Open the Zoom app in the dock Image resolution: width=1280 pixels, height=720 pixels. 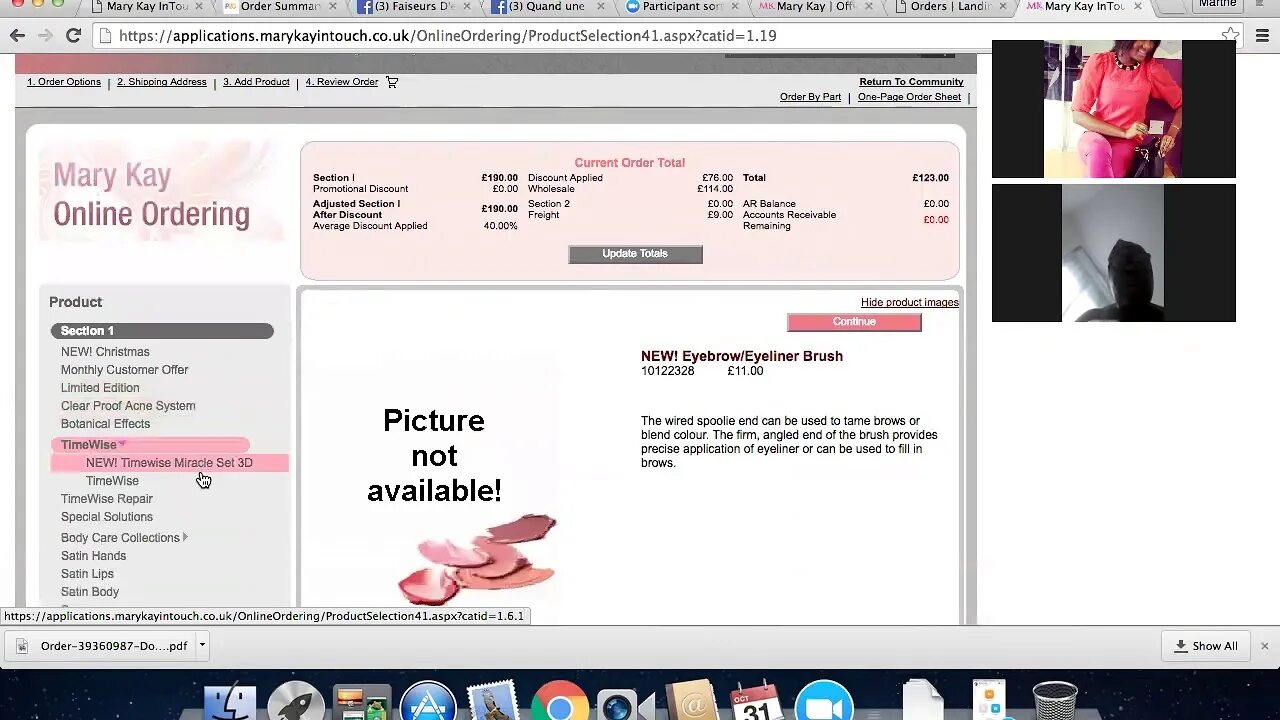coord(824,702)
